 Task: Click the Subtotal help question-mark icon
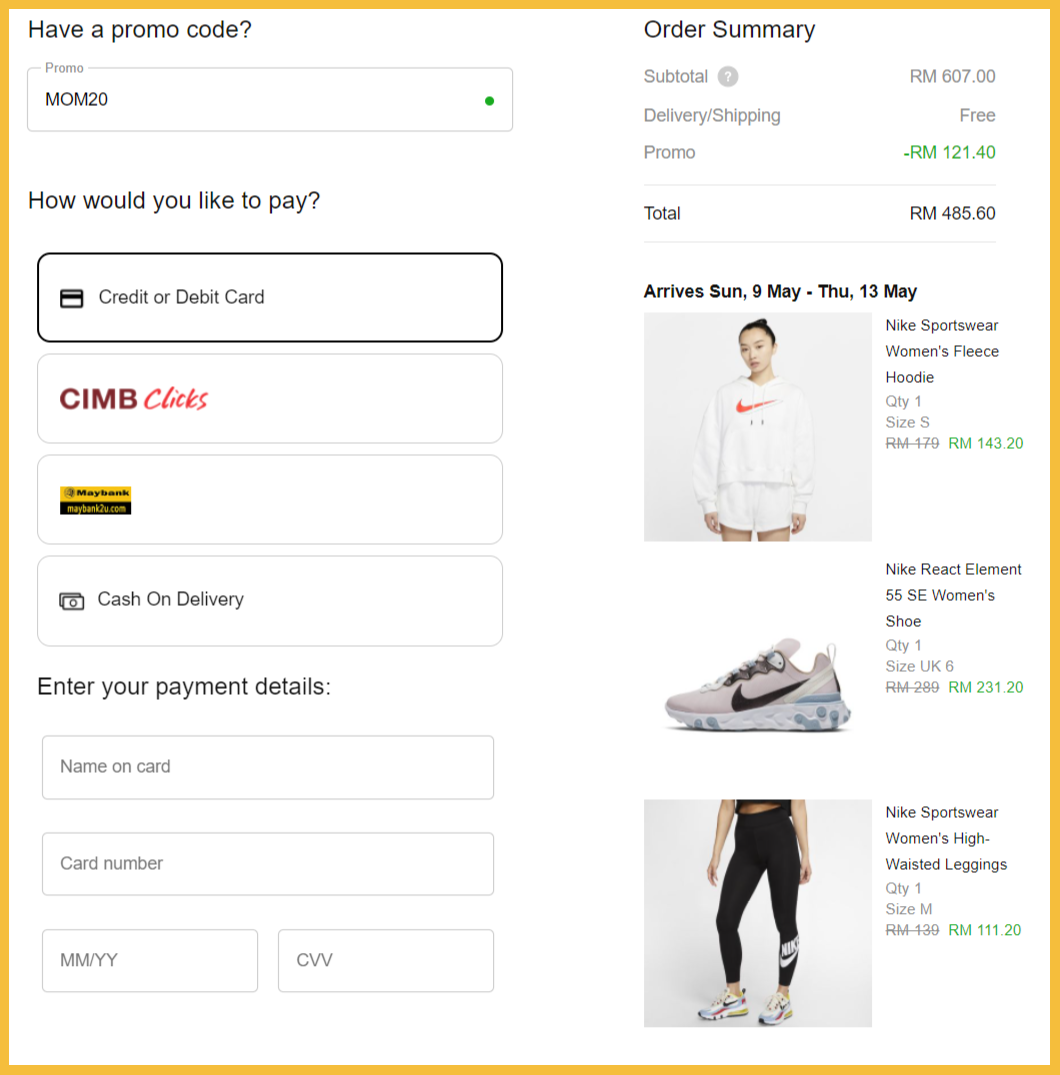728,77
